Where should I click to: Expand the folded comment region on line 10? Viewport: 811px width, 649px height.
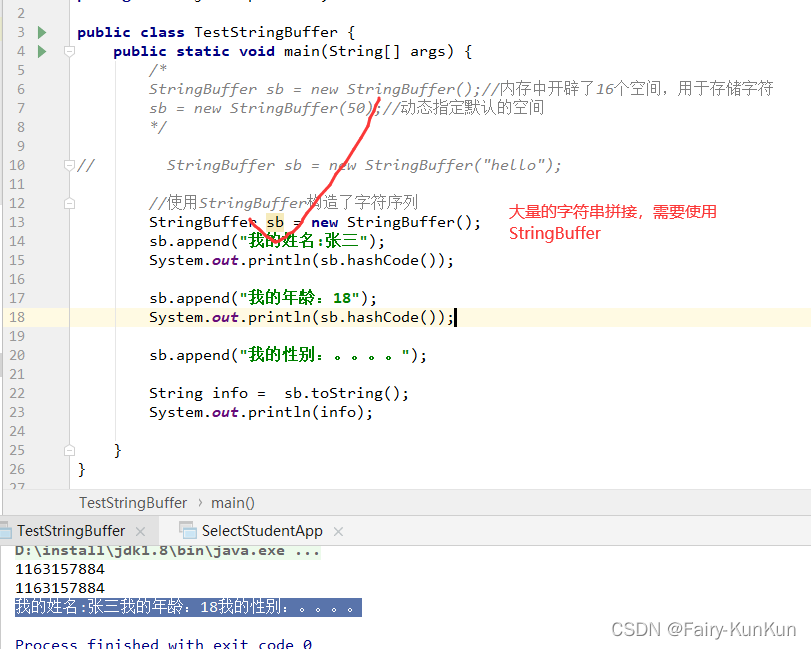coord(68,165)
